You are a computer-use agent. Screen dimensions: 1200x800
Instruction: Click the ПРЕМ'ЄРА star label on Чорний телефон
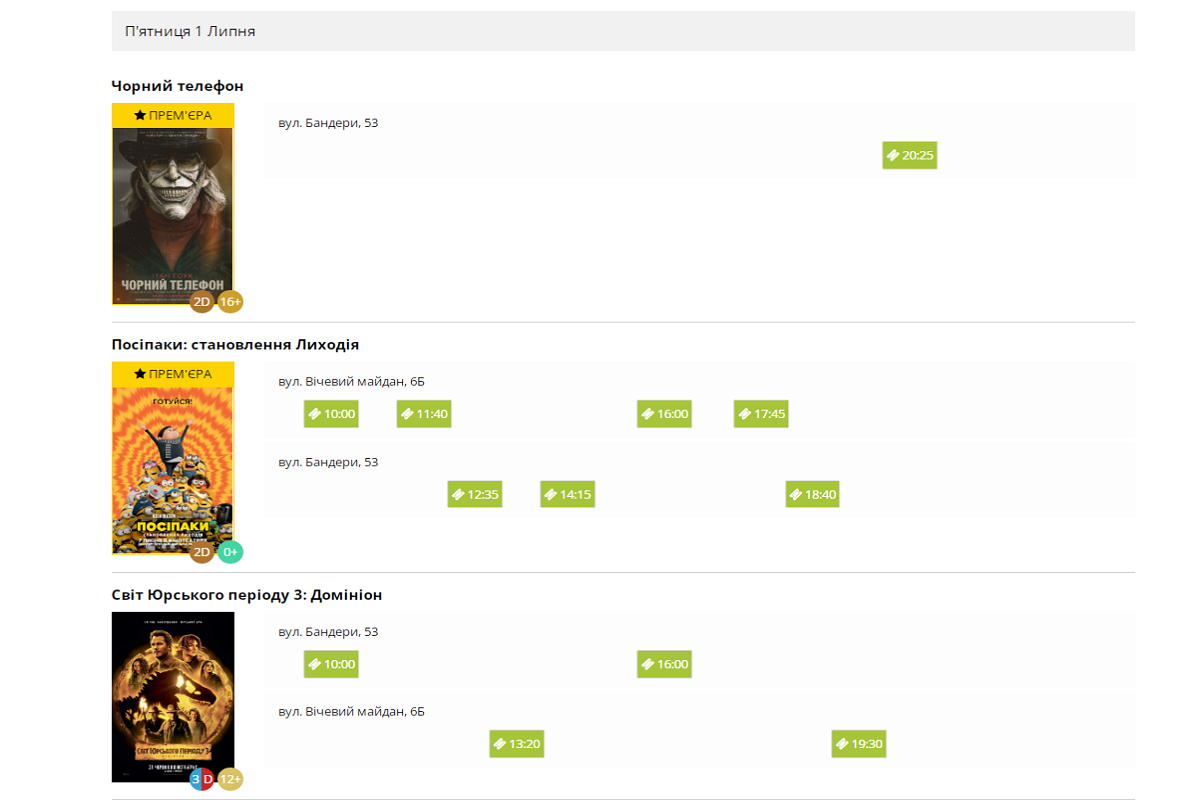173,115
